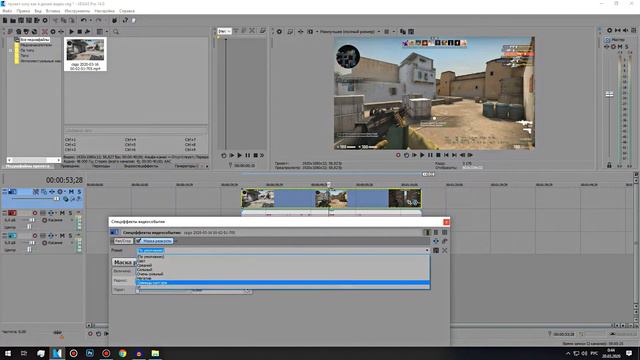Mute the second audio track
This screenshot has width=640, height=360.
tap(62, 236)
